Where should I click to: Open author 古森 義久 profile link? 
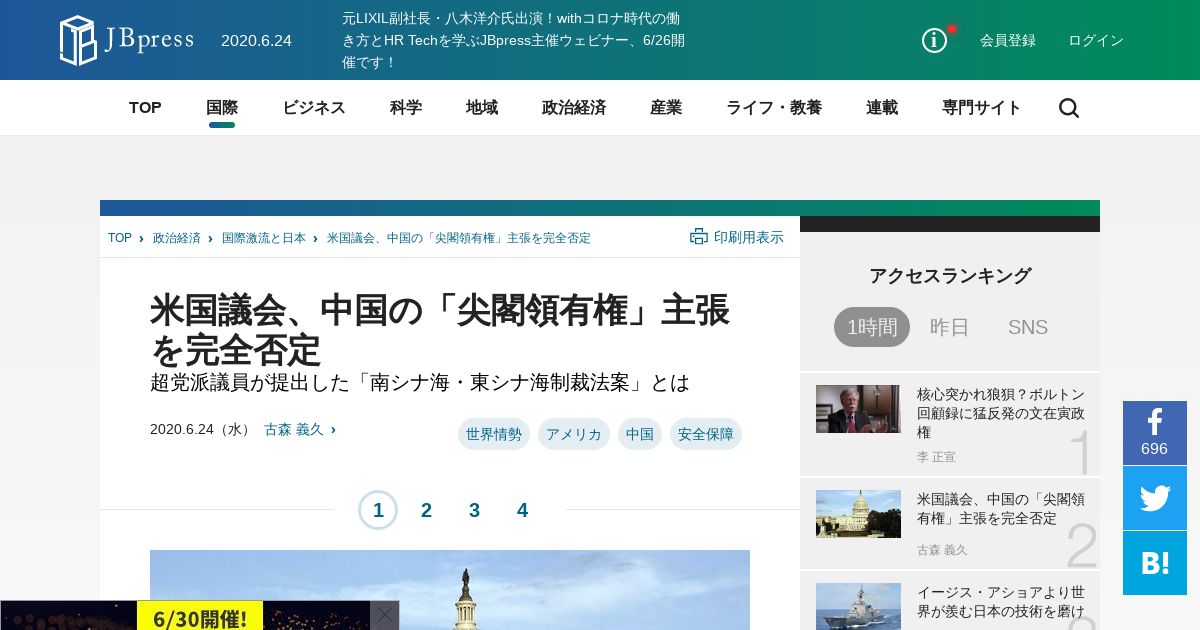click(294, 429)
